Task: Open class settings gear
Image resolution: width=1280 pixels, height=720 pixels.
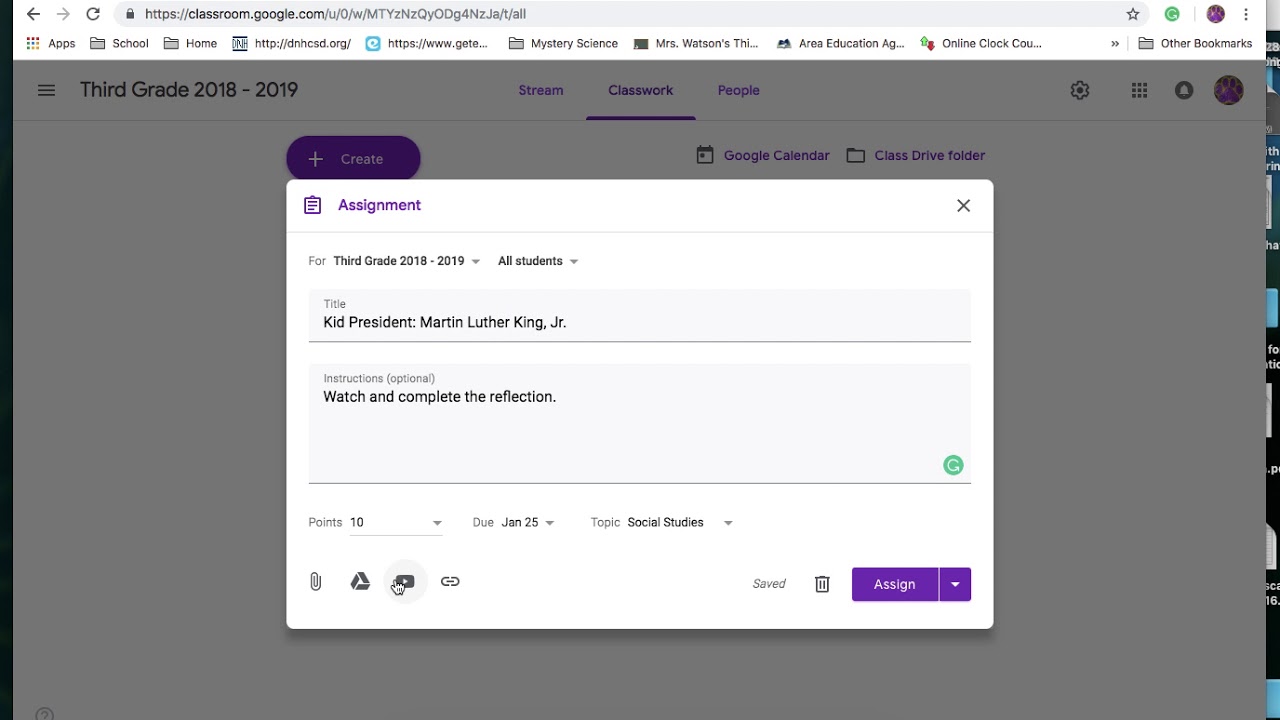Action: pyautogui.click(x=1080, y=90)
